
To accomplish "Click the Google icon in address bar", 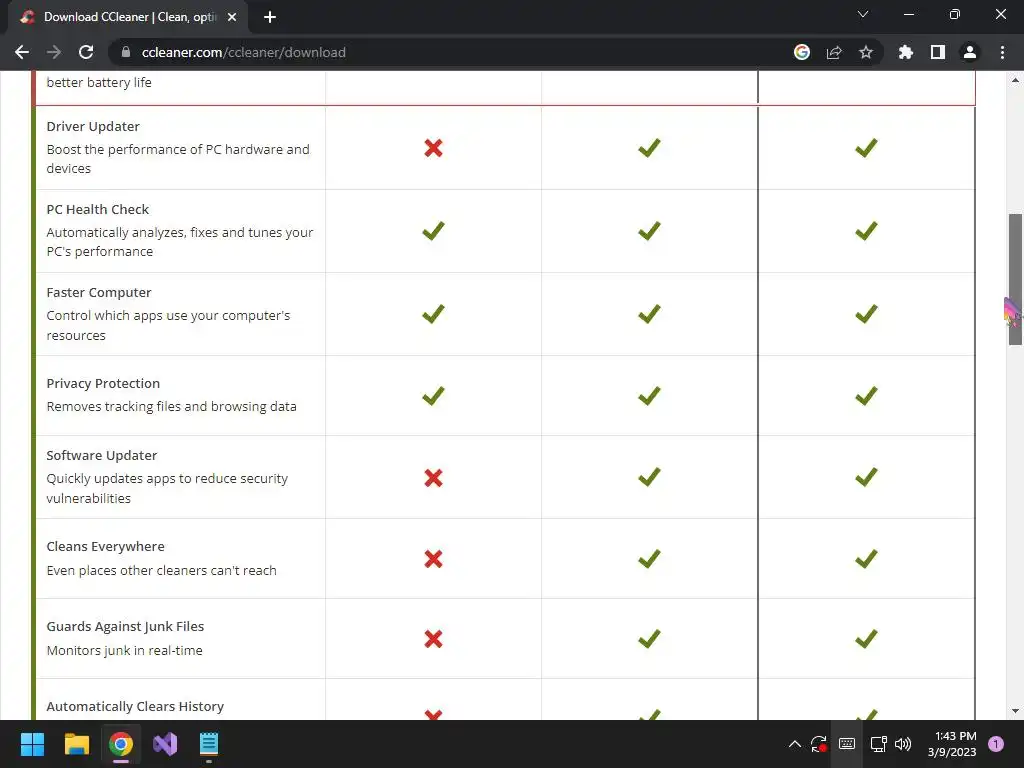I will [802, 52].
